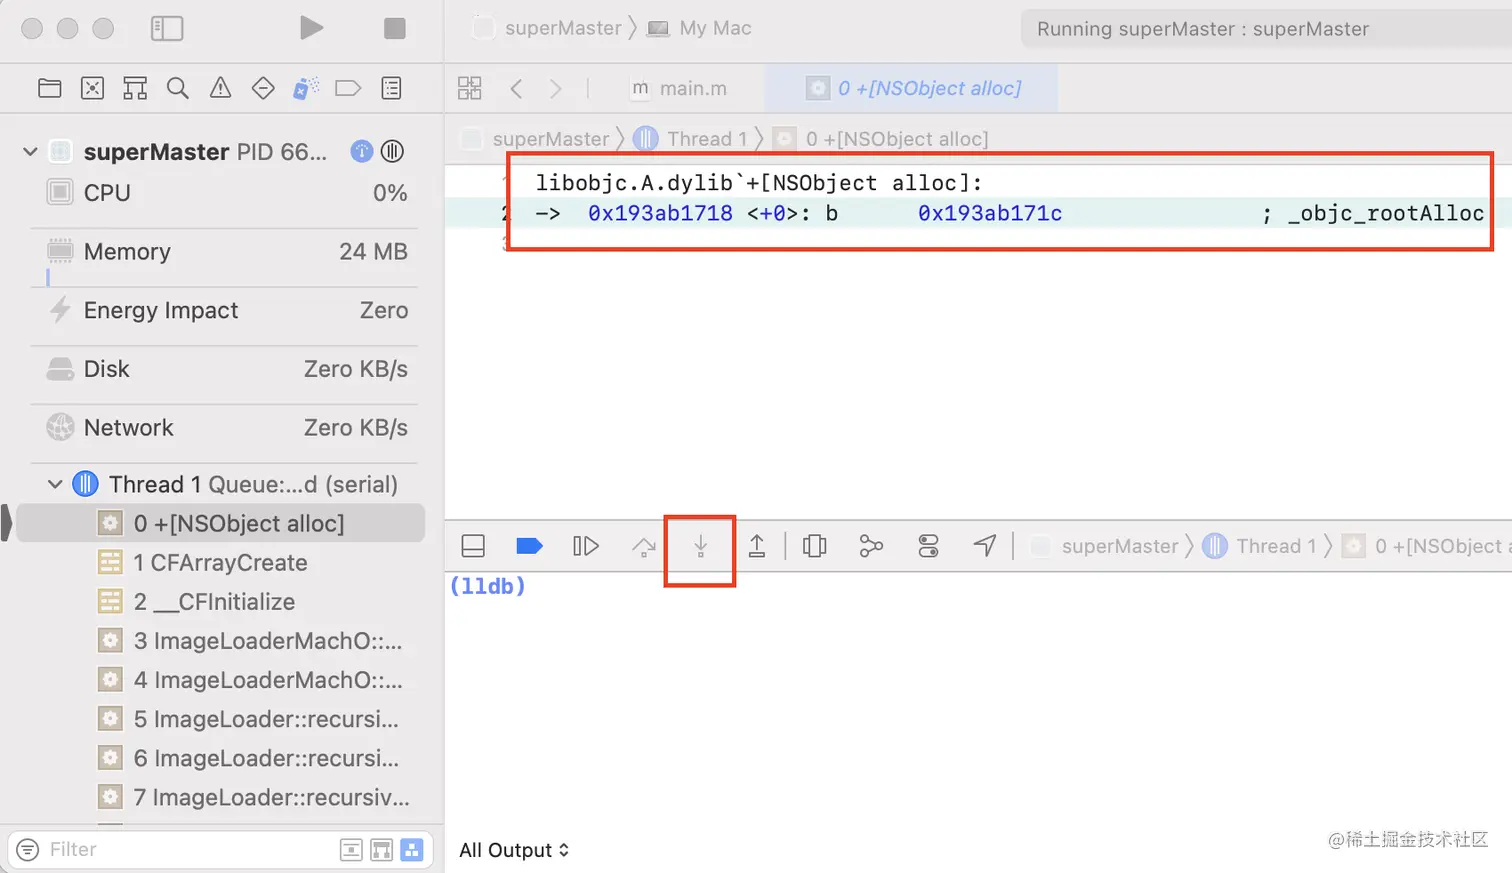Click superMaster in debug bar breadcrumb
The width and height of the screenshot is (1512, 873).
coord(1105,546)
